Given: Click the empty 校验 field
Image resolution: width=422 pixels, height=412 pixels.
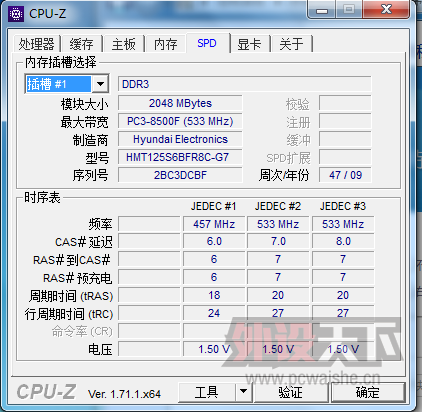Looking at the screenshot, I should [345, 103].
